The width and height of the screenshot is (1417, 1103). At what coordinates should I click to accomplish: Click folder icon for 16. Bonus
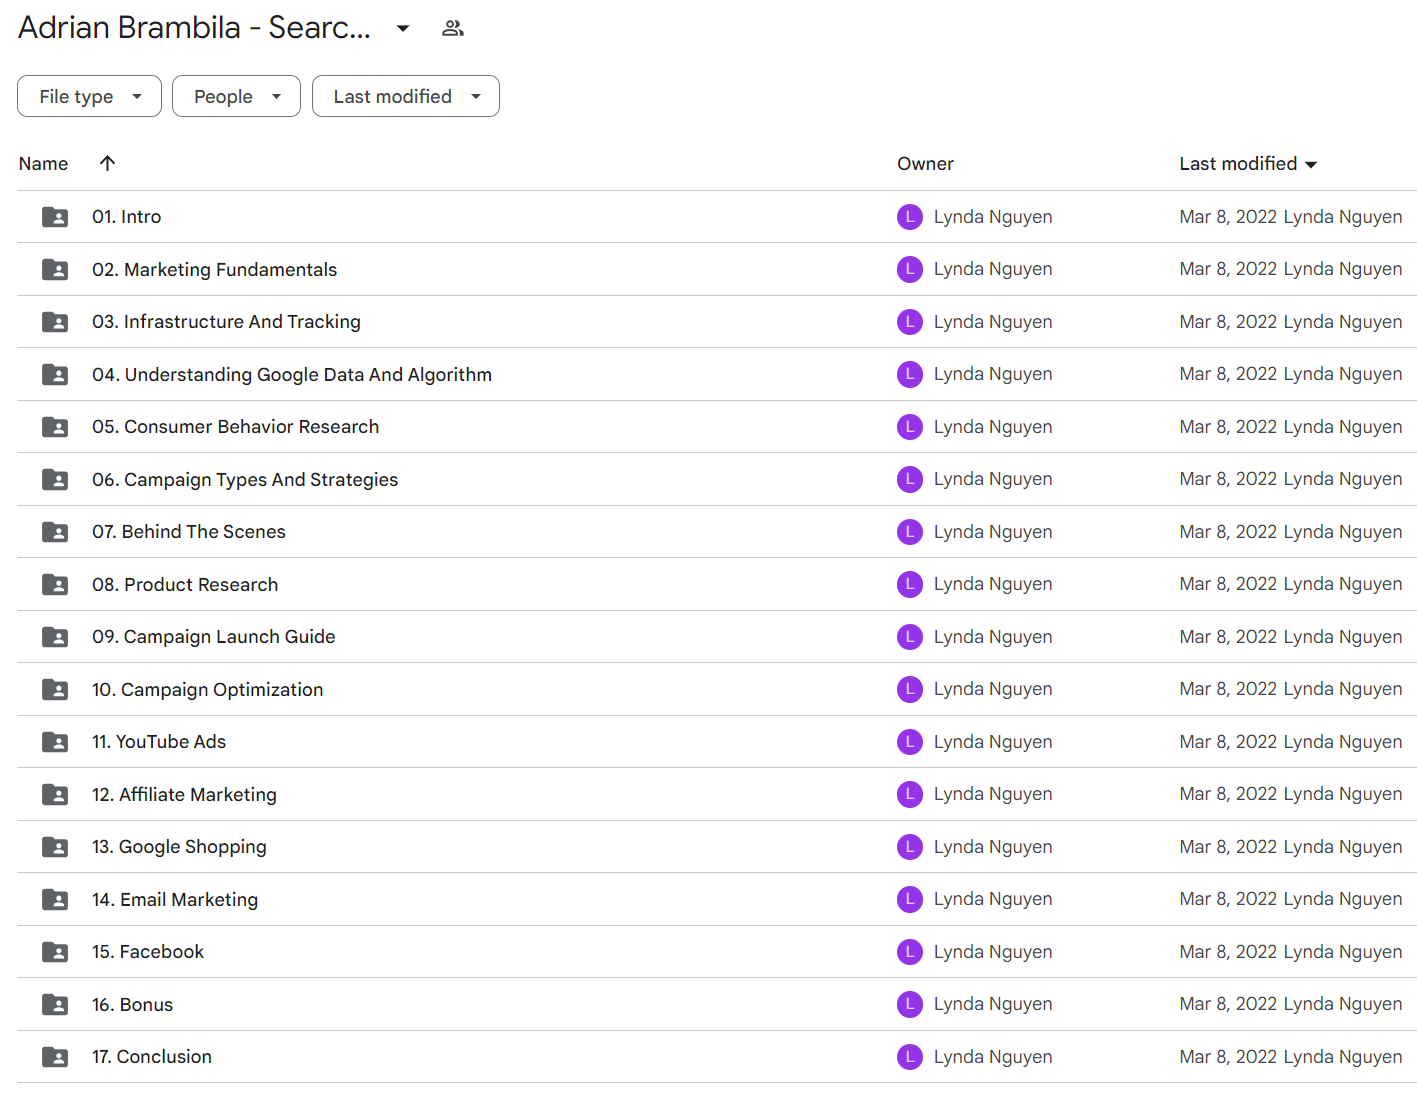[55, 1004]
